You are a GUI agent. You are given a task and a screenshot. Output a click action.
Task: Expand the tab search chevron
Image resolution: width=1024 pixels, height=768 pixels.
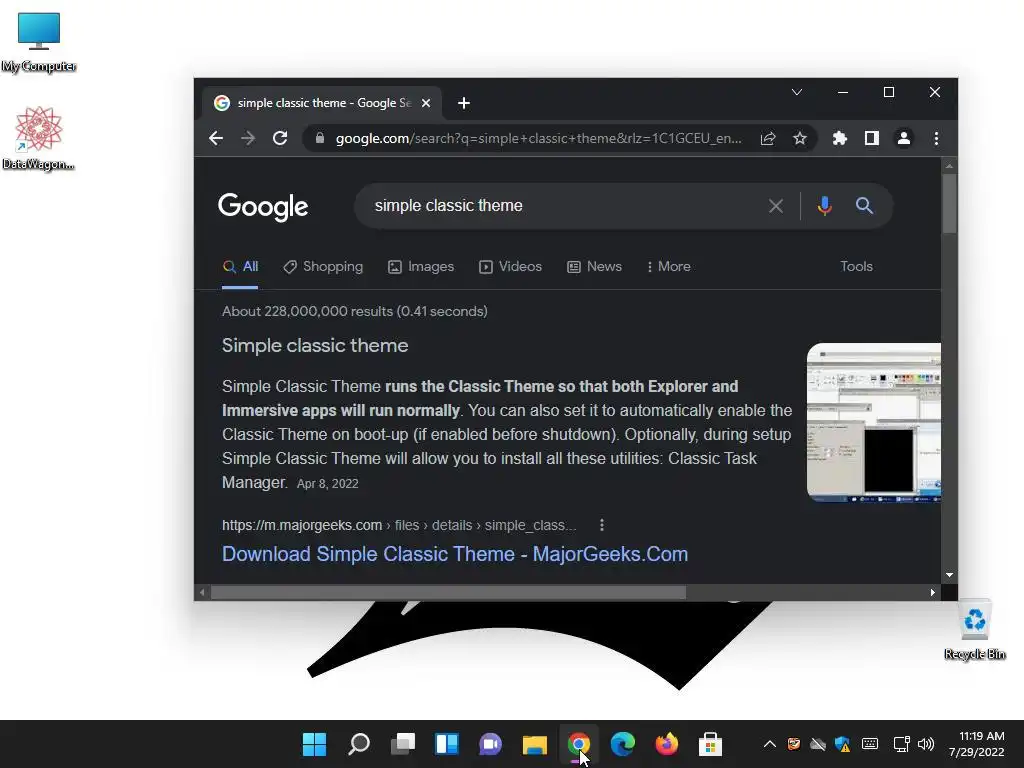tap(797, 92)
